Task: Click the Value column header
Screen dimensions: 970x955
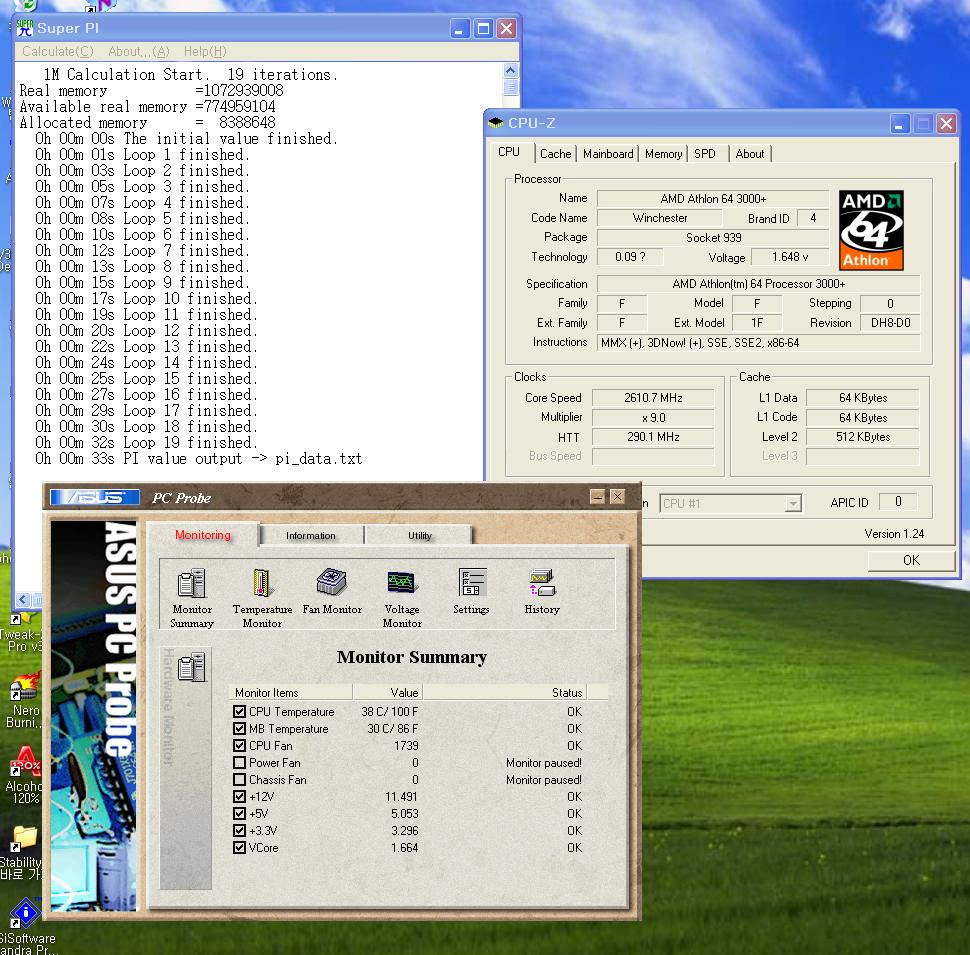Action: click(387, 692)
